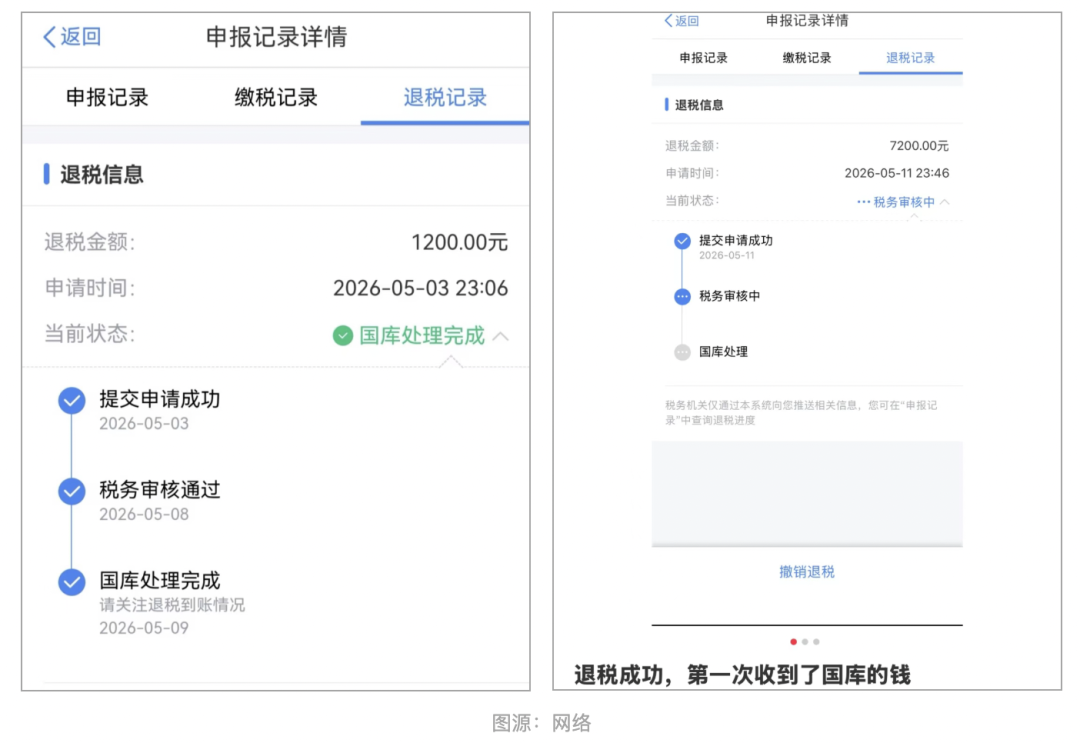Go back using 返回 in right screenshot

pyautogui.click(x=681, y=21)
